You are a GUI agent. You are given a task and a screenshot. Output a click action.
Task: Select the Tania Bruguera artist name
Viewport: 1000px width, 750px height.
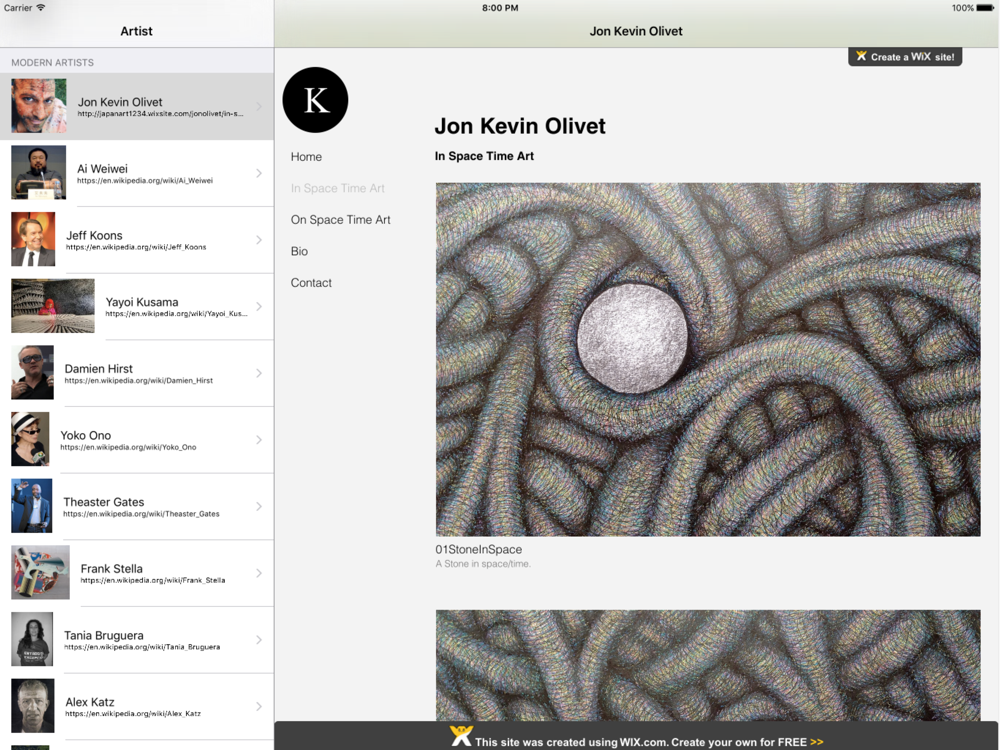[103, 635]
